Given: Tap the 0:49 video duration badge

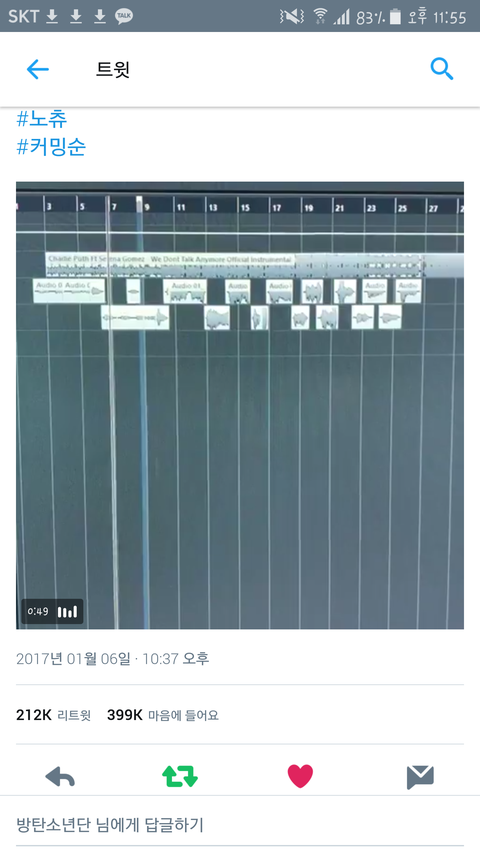Looking at the screenshot, I should [52, 611].
